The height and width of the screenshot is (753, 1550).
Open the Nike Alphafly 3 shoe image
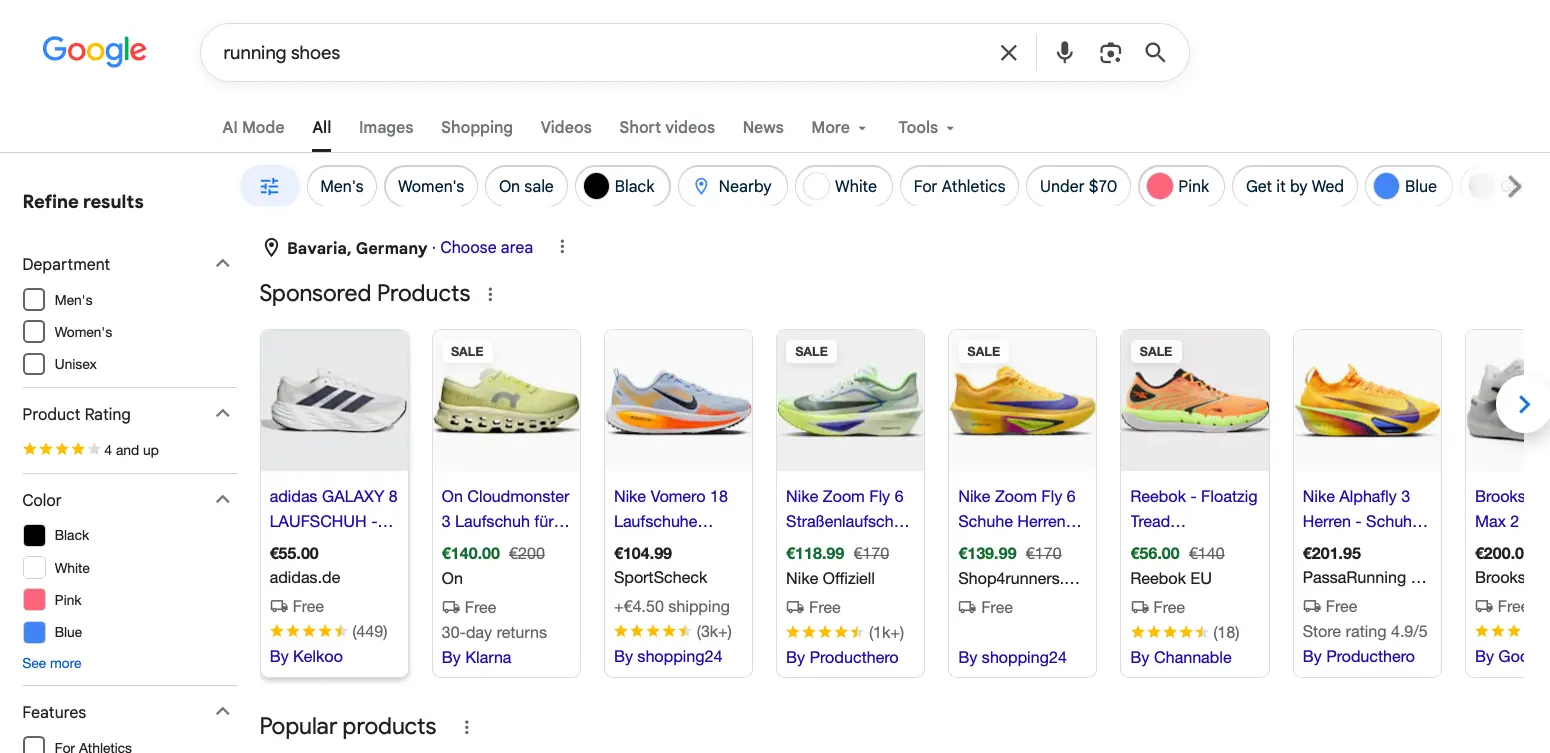[1367, 400]
